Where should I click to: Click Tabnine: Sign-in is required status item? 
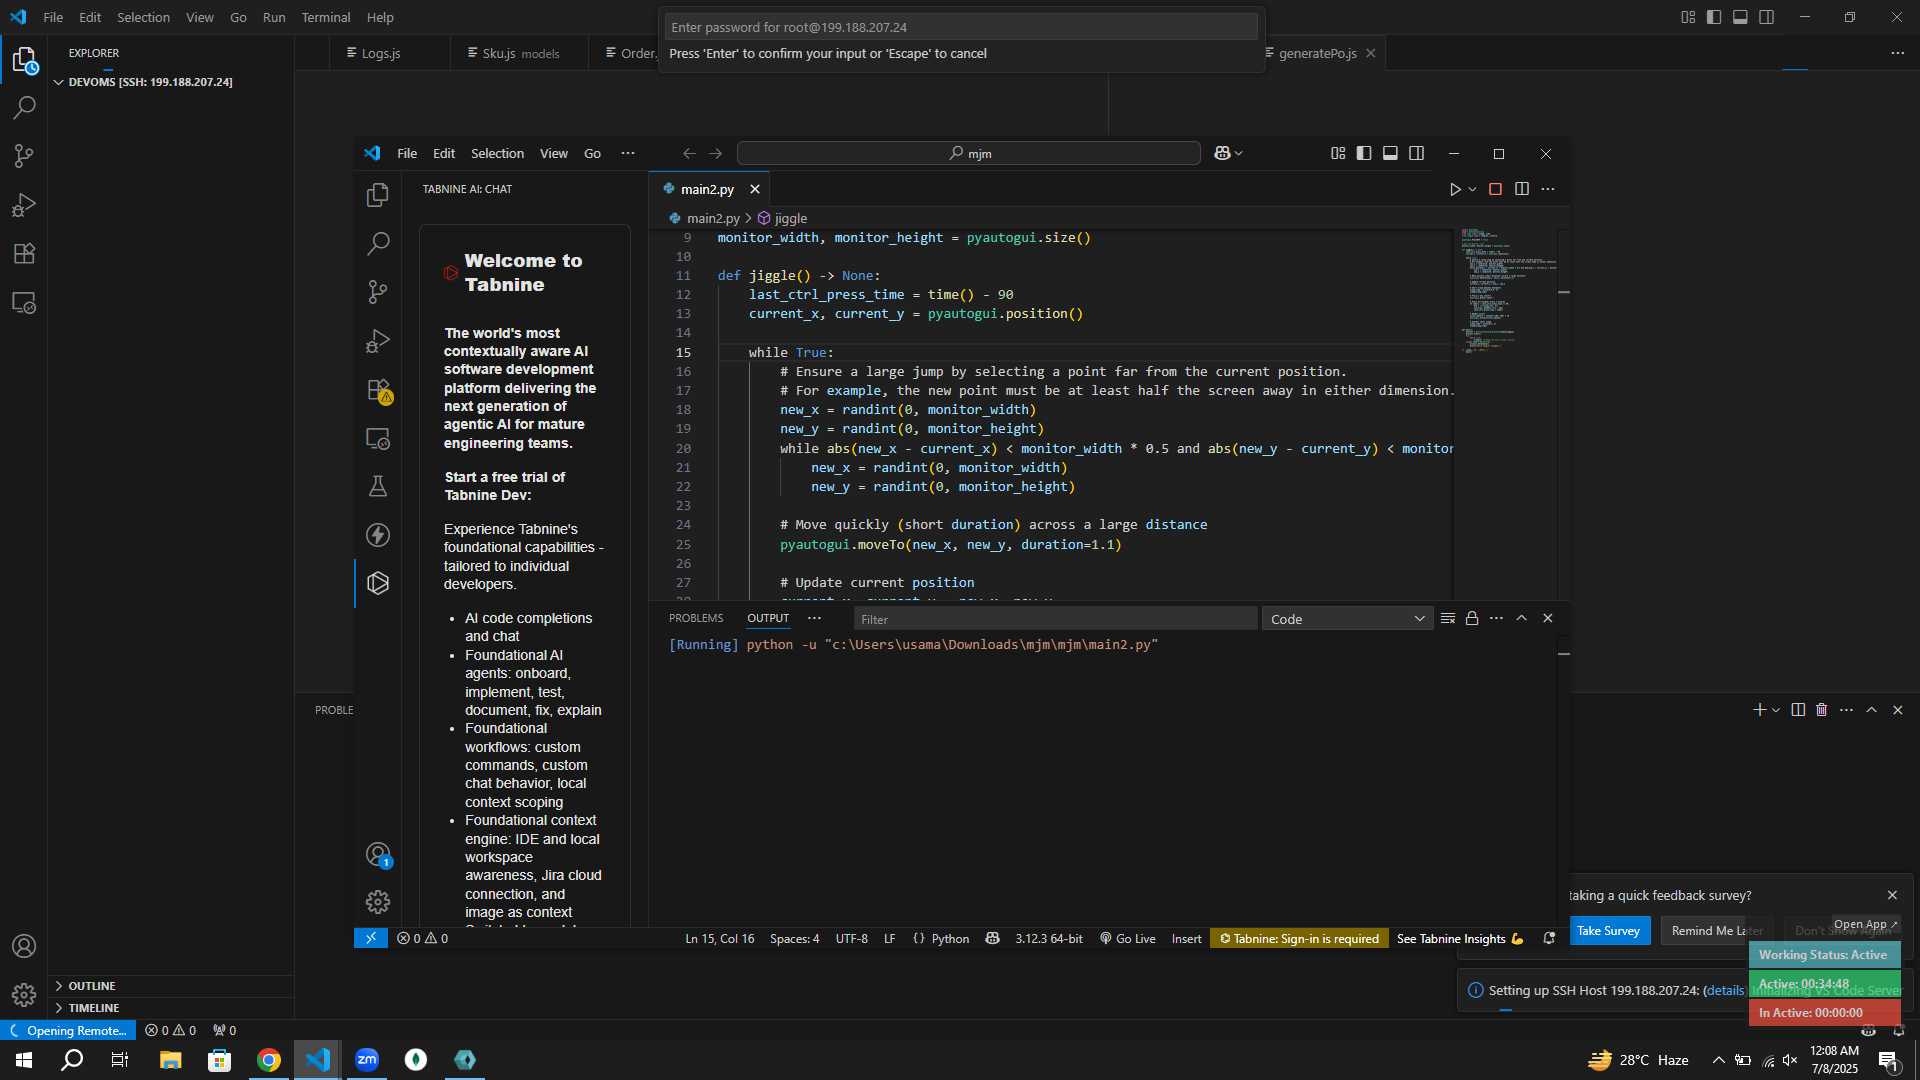point(1299,938)
